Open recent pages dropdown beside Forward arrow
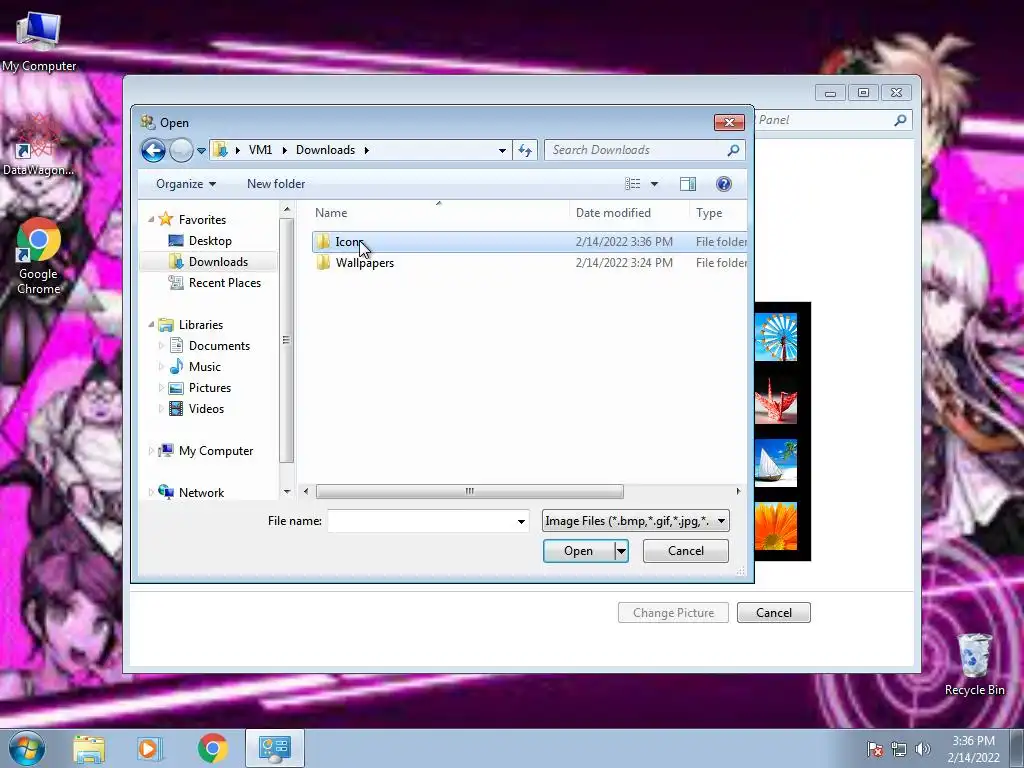1024x768 pixels. pos(201,151)
